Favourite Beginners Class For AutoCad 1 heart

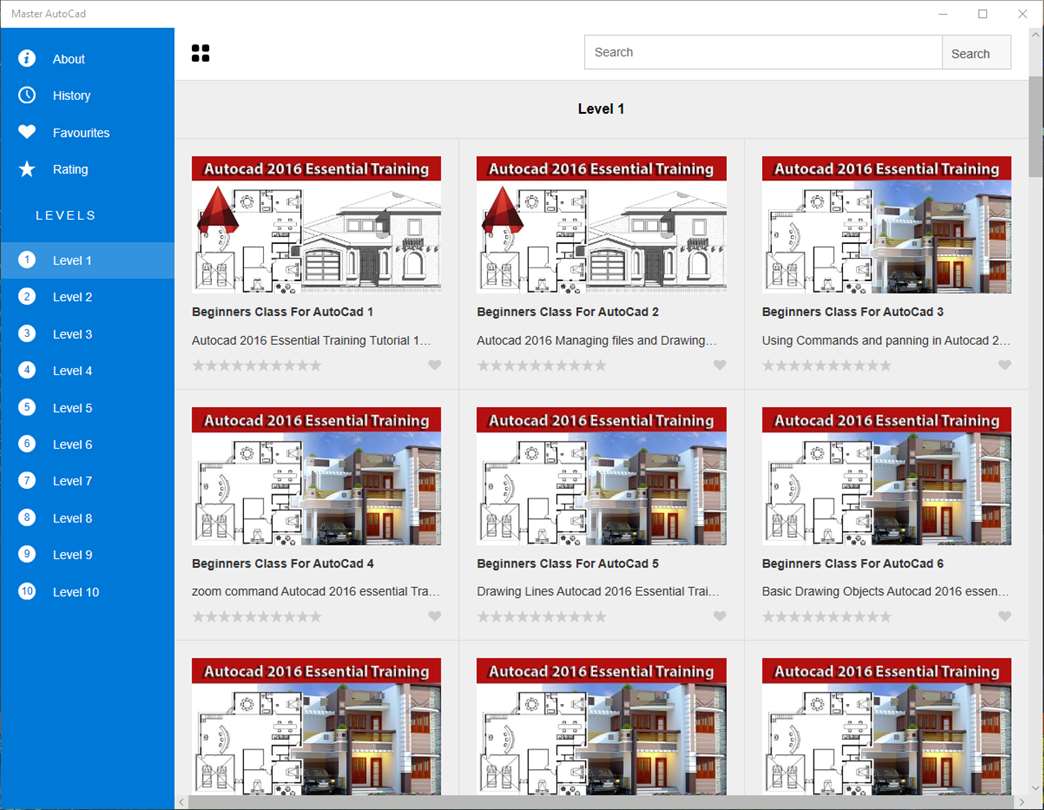point(435,365)
